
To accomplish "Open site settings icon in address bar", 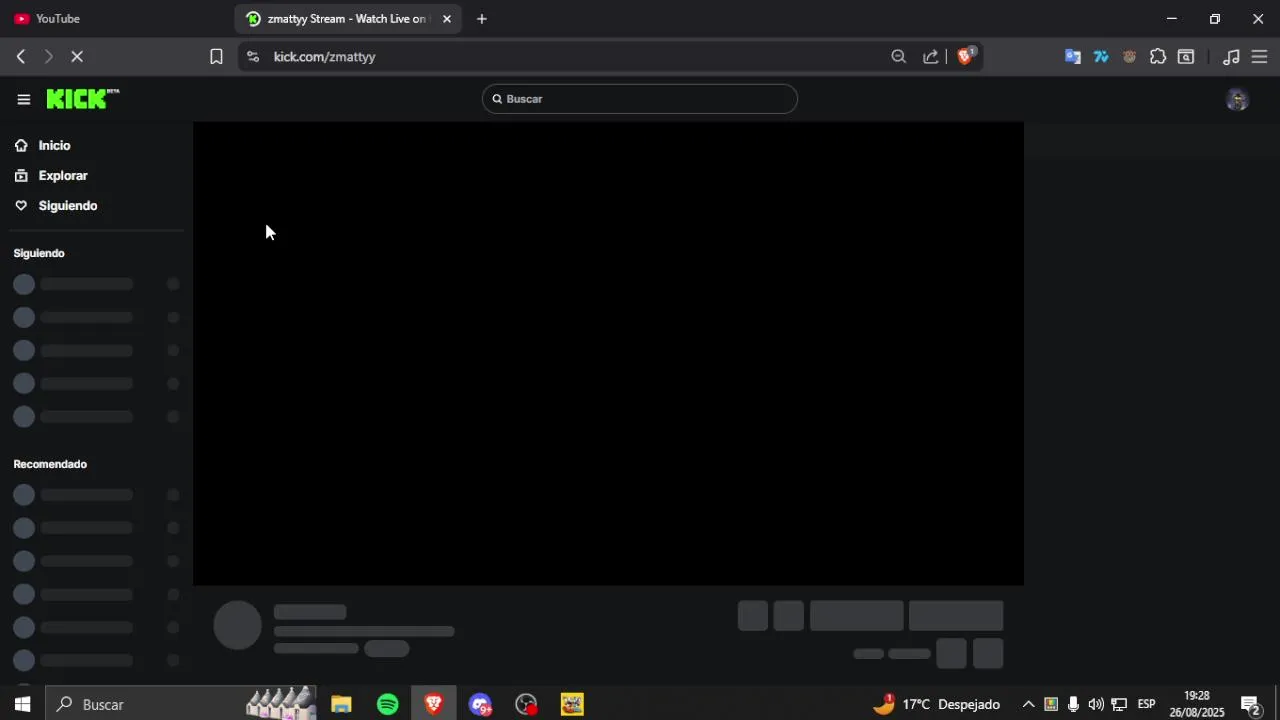I will (253, 57).
